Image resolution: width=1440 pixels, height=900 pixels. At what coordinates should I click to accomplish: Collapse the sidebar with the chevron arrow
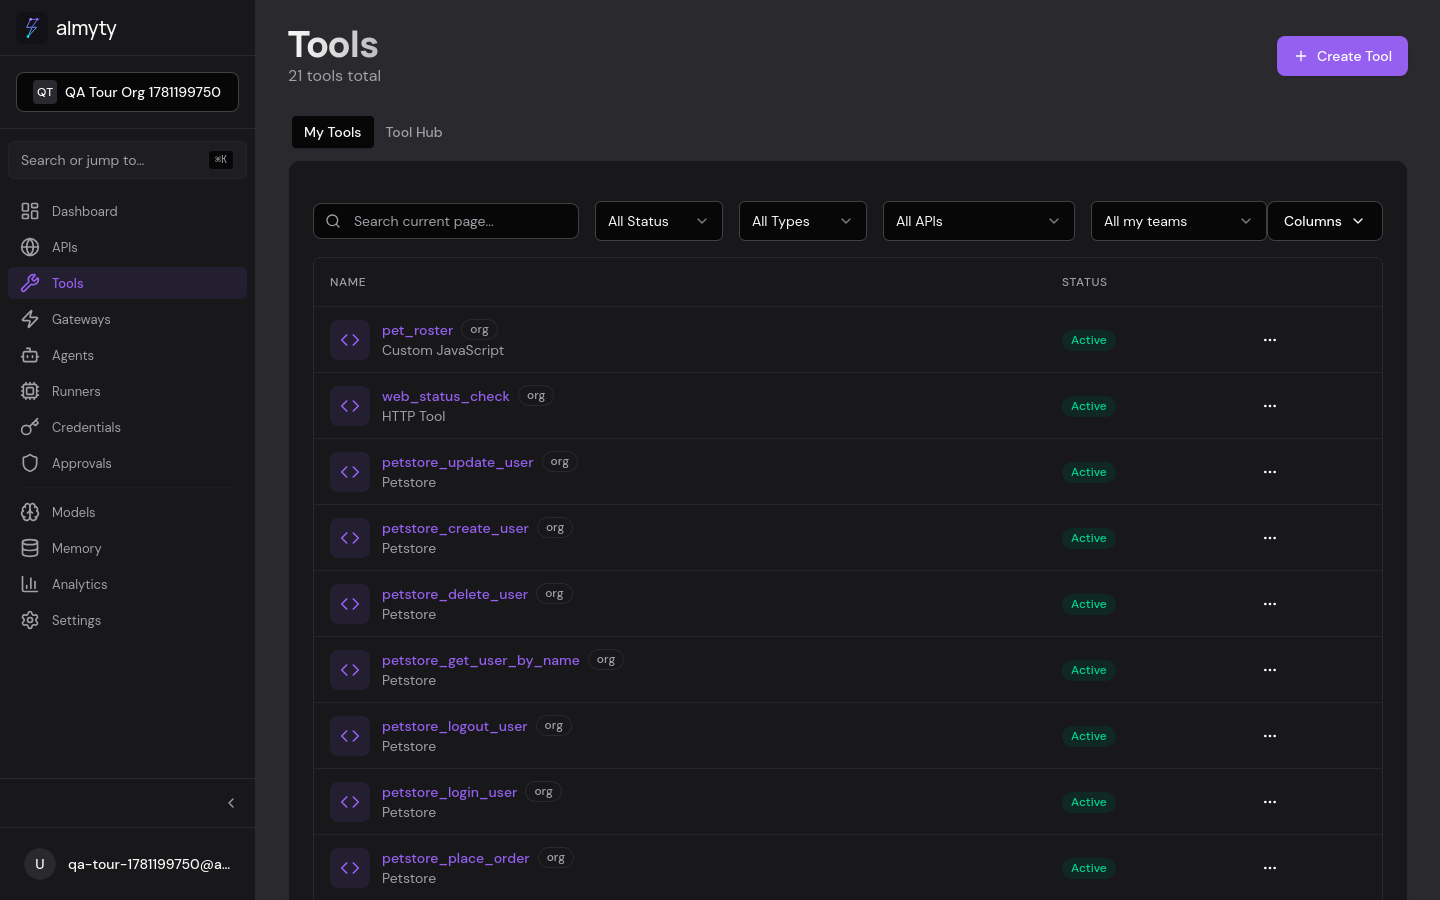(231, 803)
